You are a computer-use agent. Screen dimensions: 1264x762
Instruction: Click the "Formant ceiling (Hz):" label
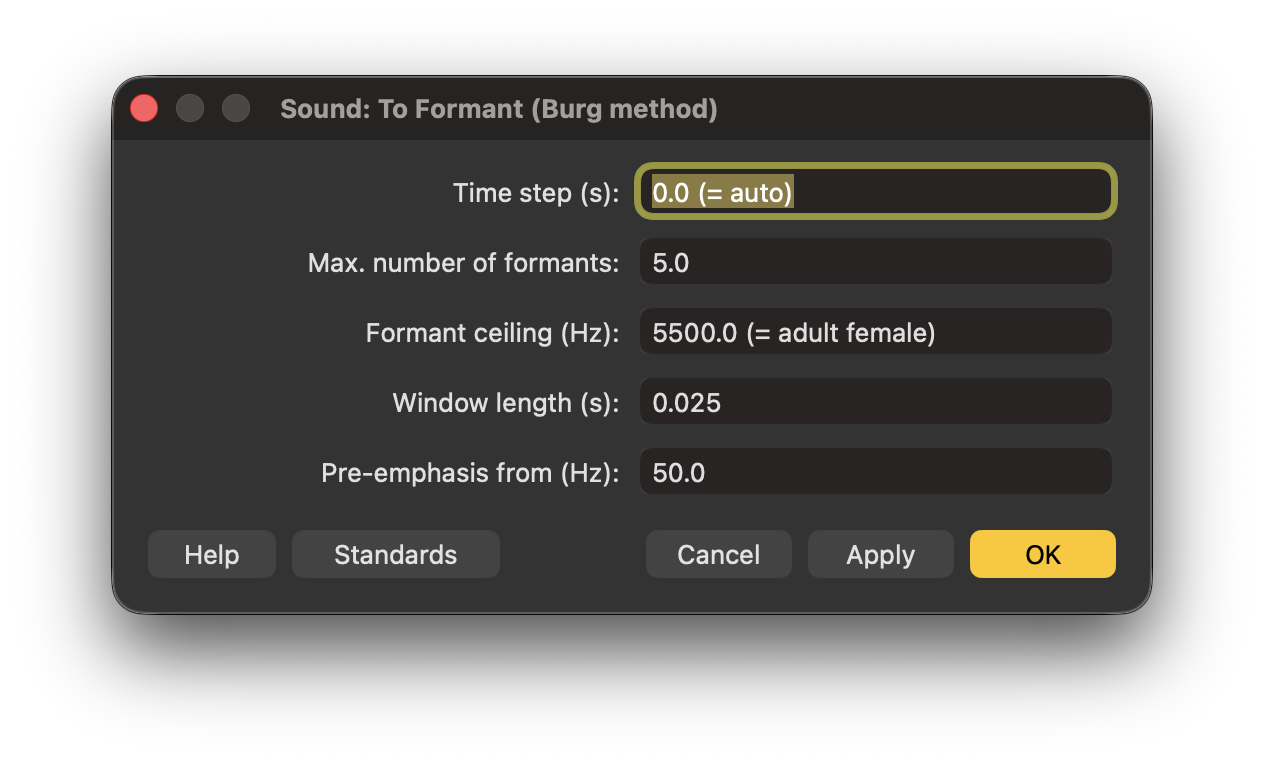pyautogui.click(x=492, y=333)
